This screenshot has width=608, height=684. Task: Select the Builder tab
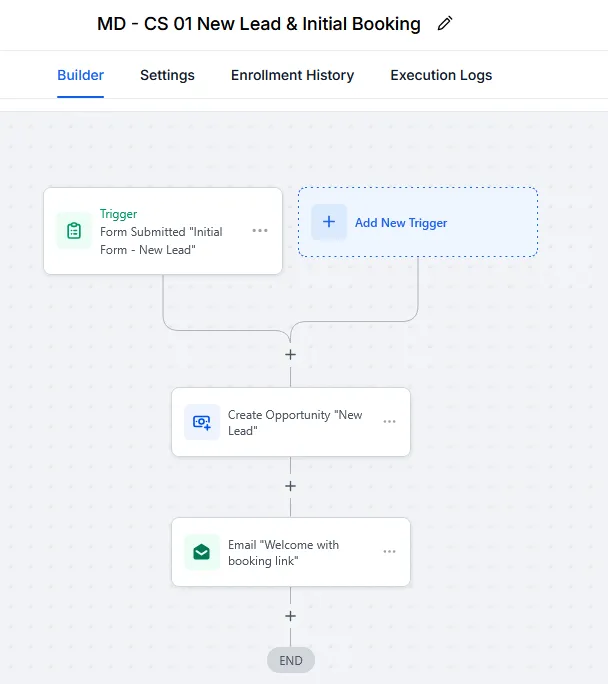(x=80, y=75)
